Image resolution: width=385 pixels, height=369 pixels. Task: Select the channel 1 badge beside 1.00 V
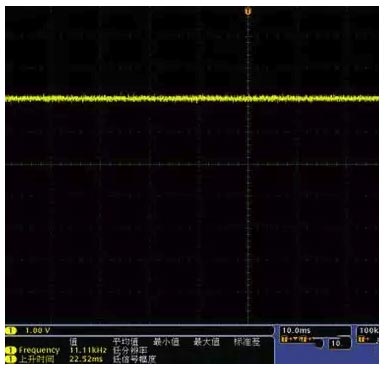coord(11,331)
